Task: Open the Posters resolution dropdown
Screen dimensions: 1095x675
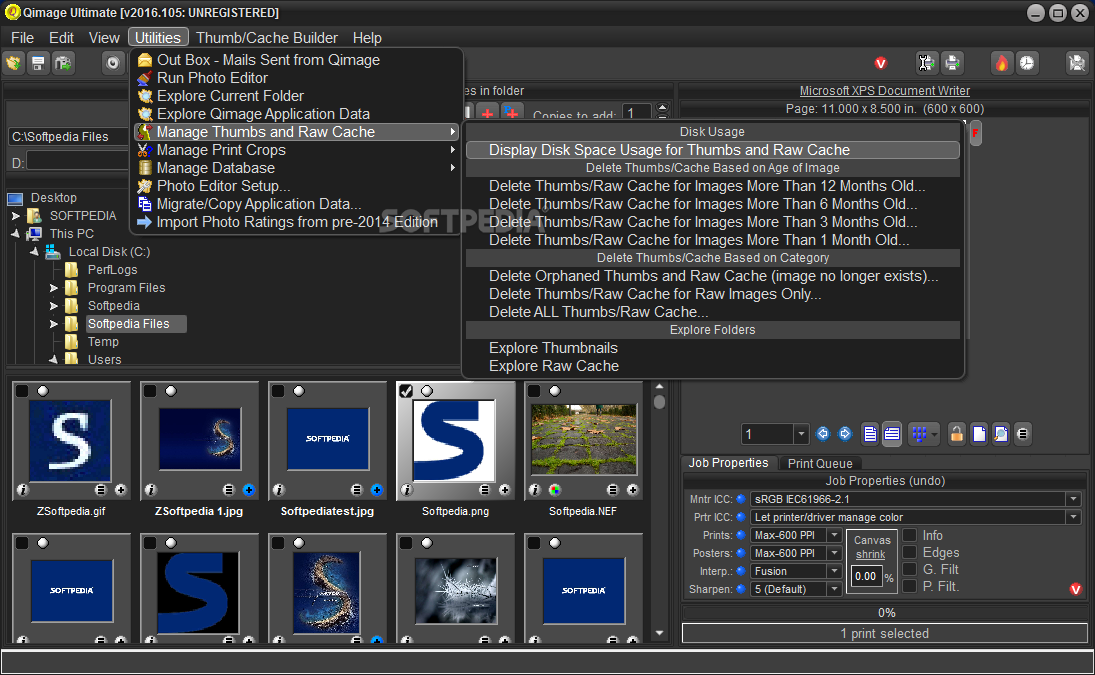Action: [834, 553]
